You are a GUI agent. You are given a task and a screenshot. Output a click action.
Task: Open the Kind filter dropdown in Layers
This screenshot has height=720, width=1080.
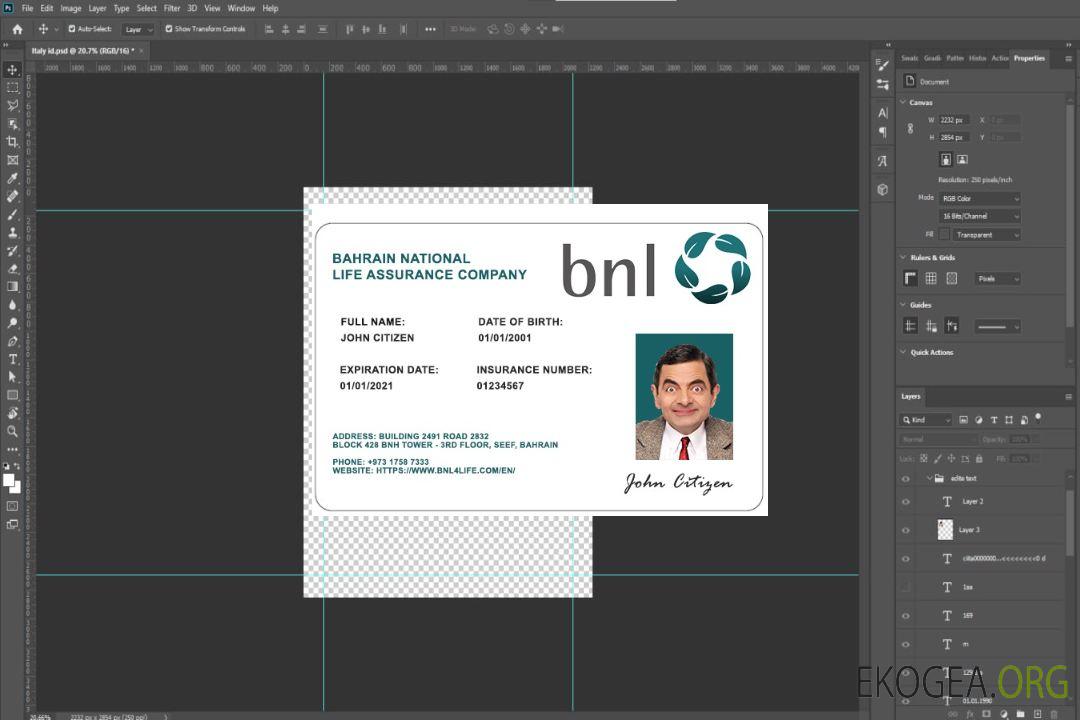tap(926, 420)
